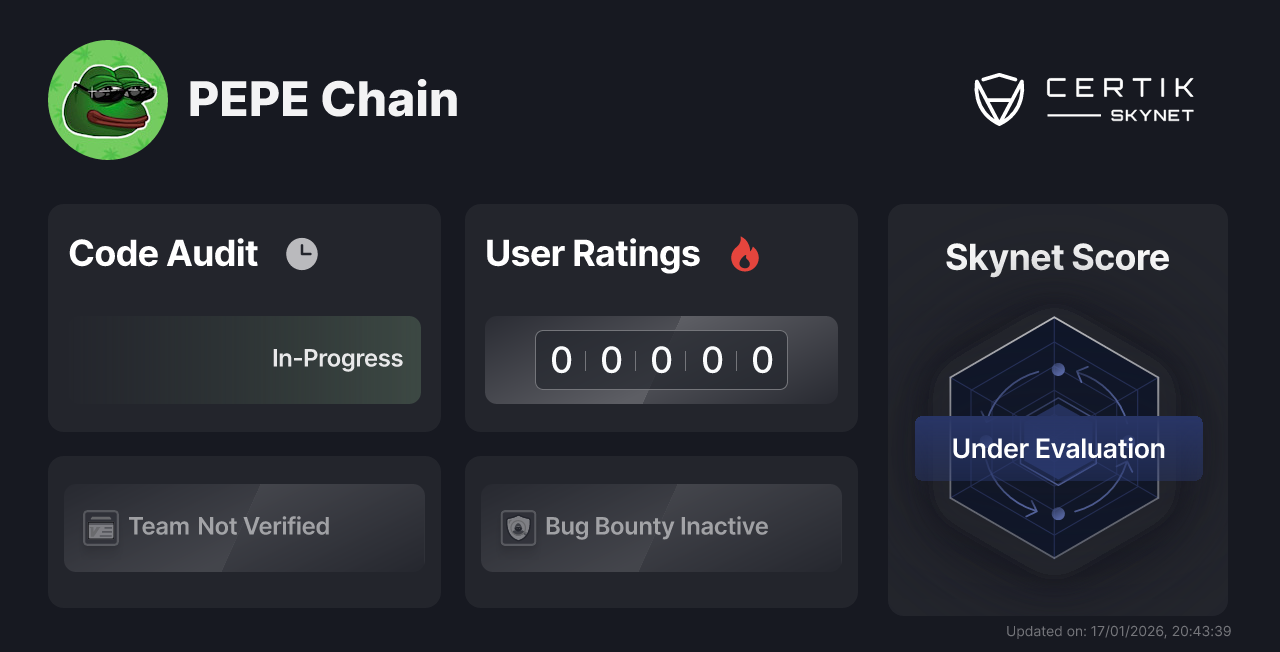The image size is (1280, 652).
Task: Switch to the User Ratings section
Action: (592, 253)
